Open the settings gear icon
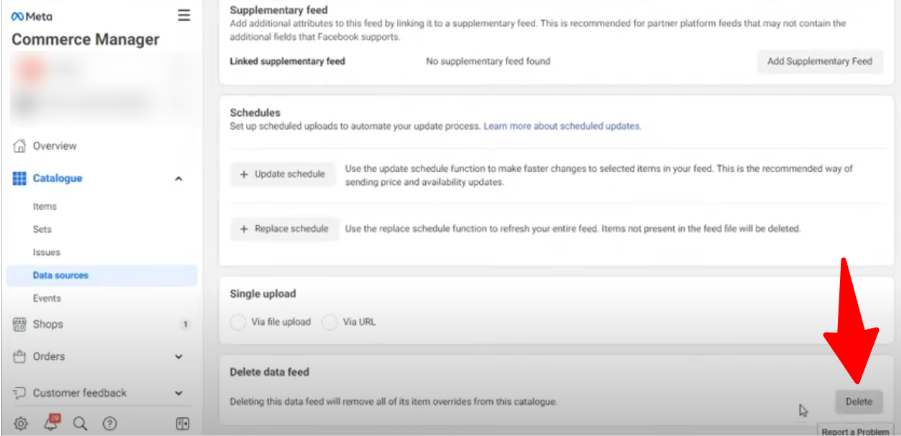 (21, 423)
